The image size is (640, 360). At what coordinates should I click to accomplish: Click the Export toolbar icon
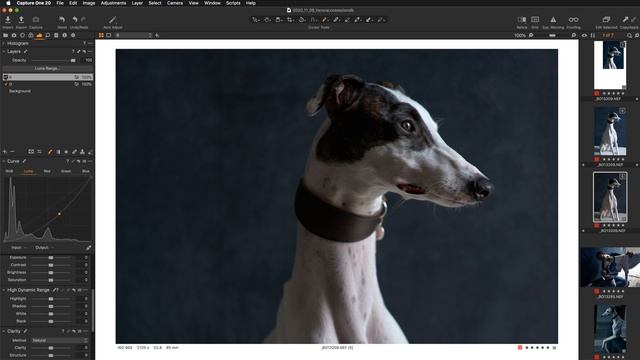click(x=21, y=20)
